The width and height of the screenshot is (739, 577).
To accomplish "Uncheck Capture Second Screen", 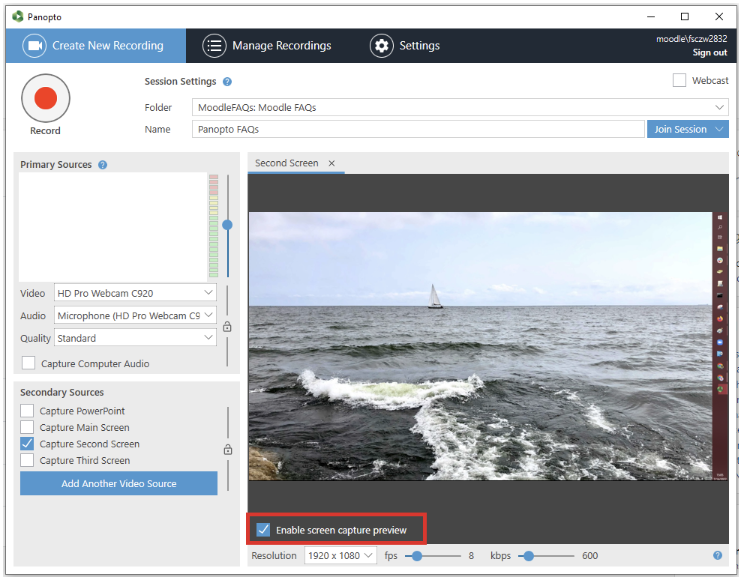I will click(x=28, y=444).
